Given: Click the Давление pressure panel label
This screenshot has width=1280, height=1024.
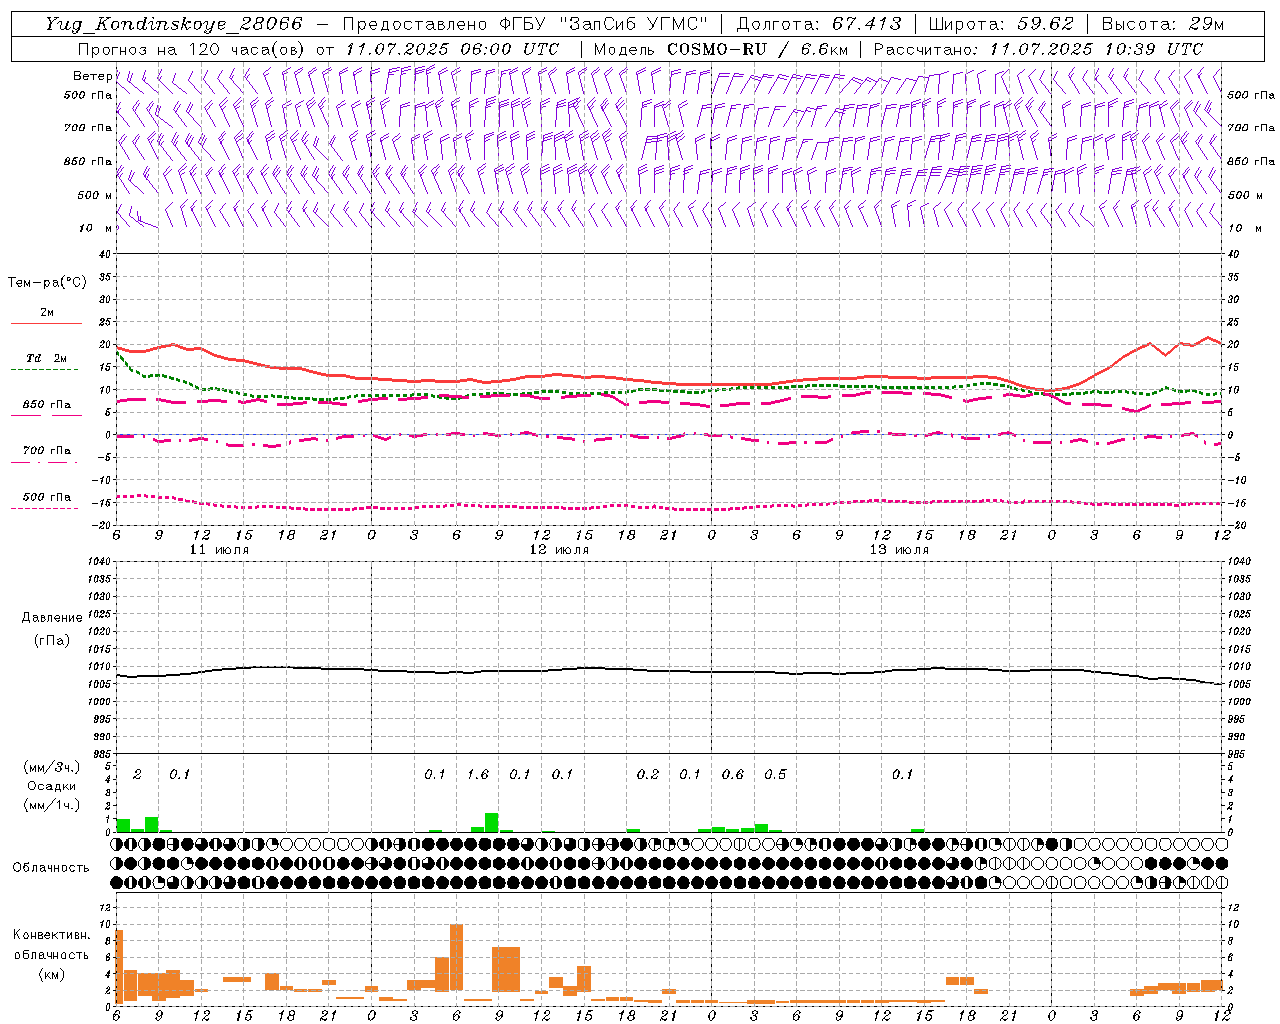Looking at the screenshot, I should pyautogui.click(x=52, y=618).
